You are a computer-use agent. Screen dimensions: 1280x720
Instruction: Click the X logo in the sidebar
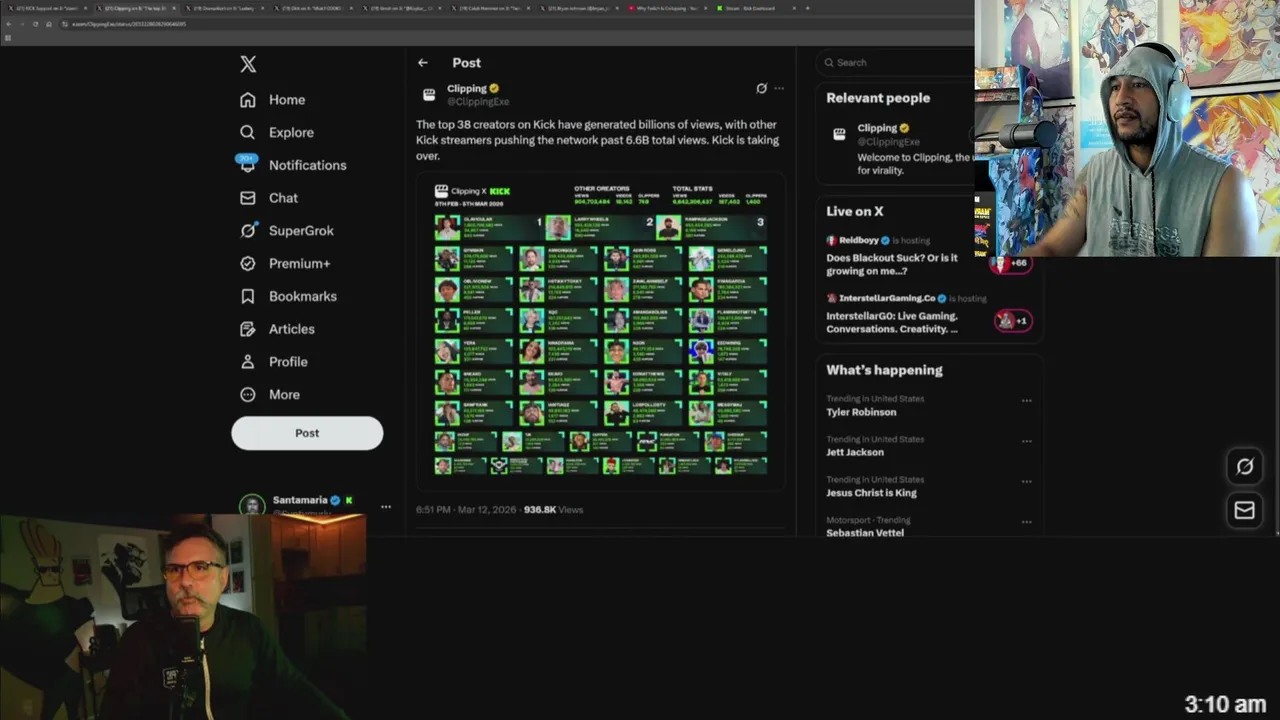pos(248,64)
